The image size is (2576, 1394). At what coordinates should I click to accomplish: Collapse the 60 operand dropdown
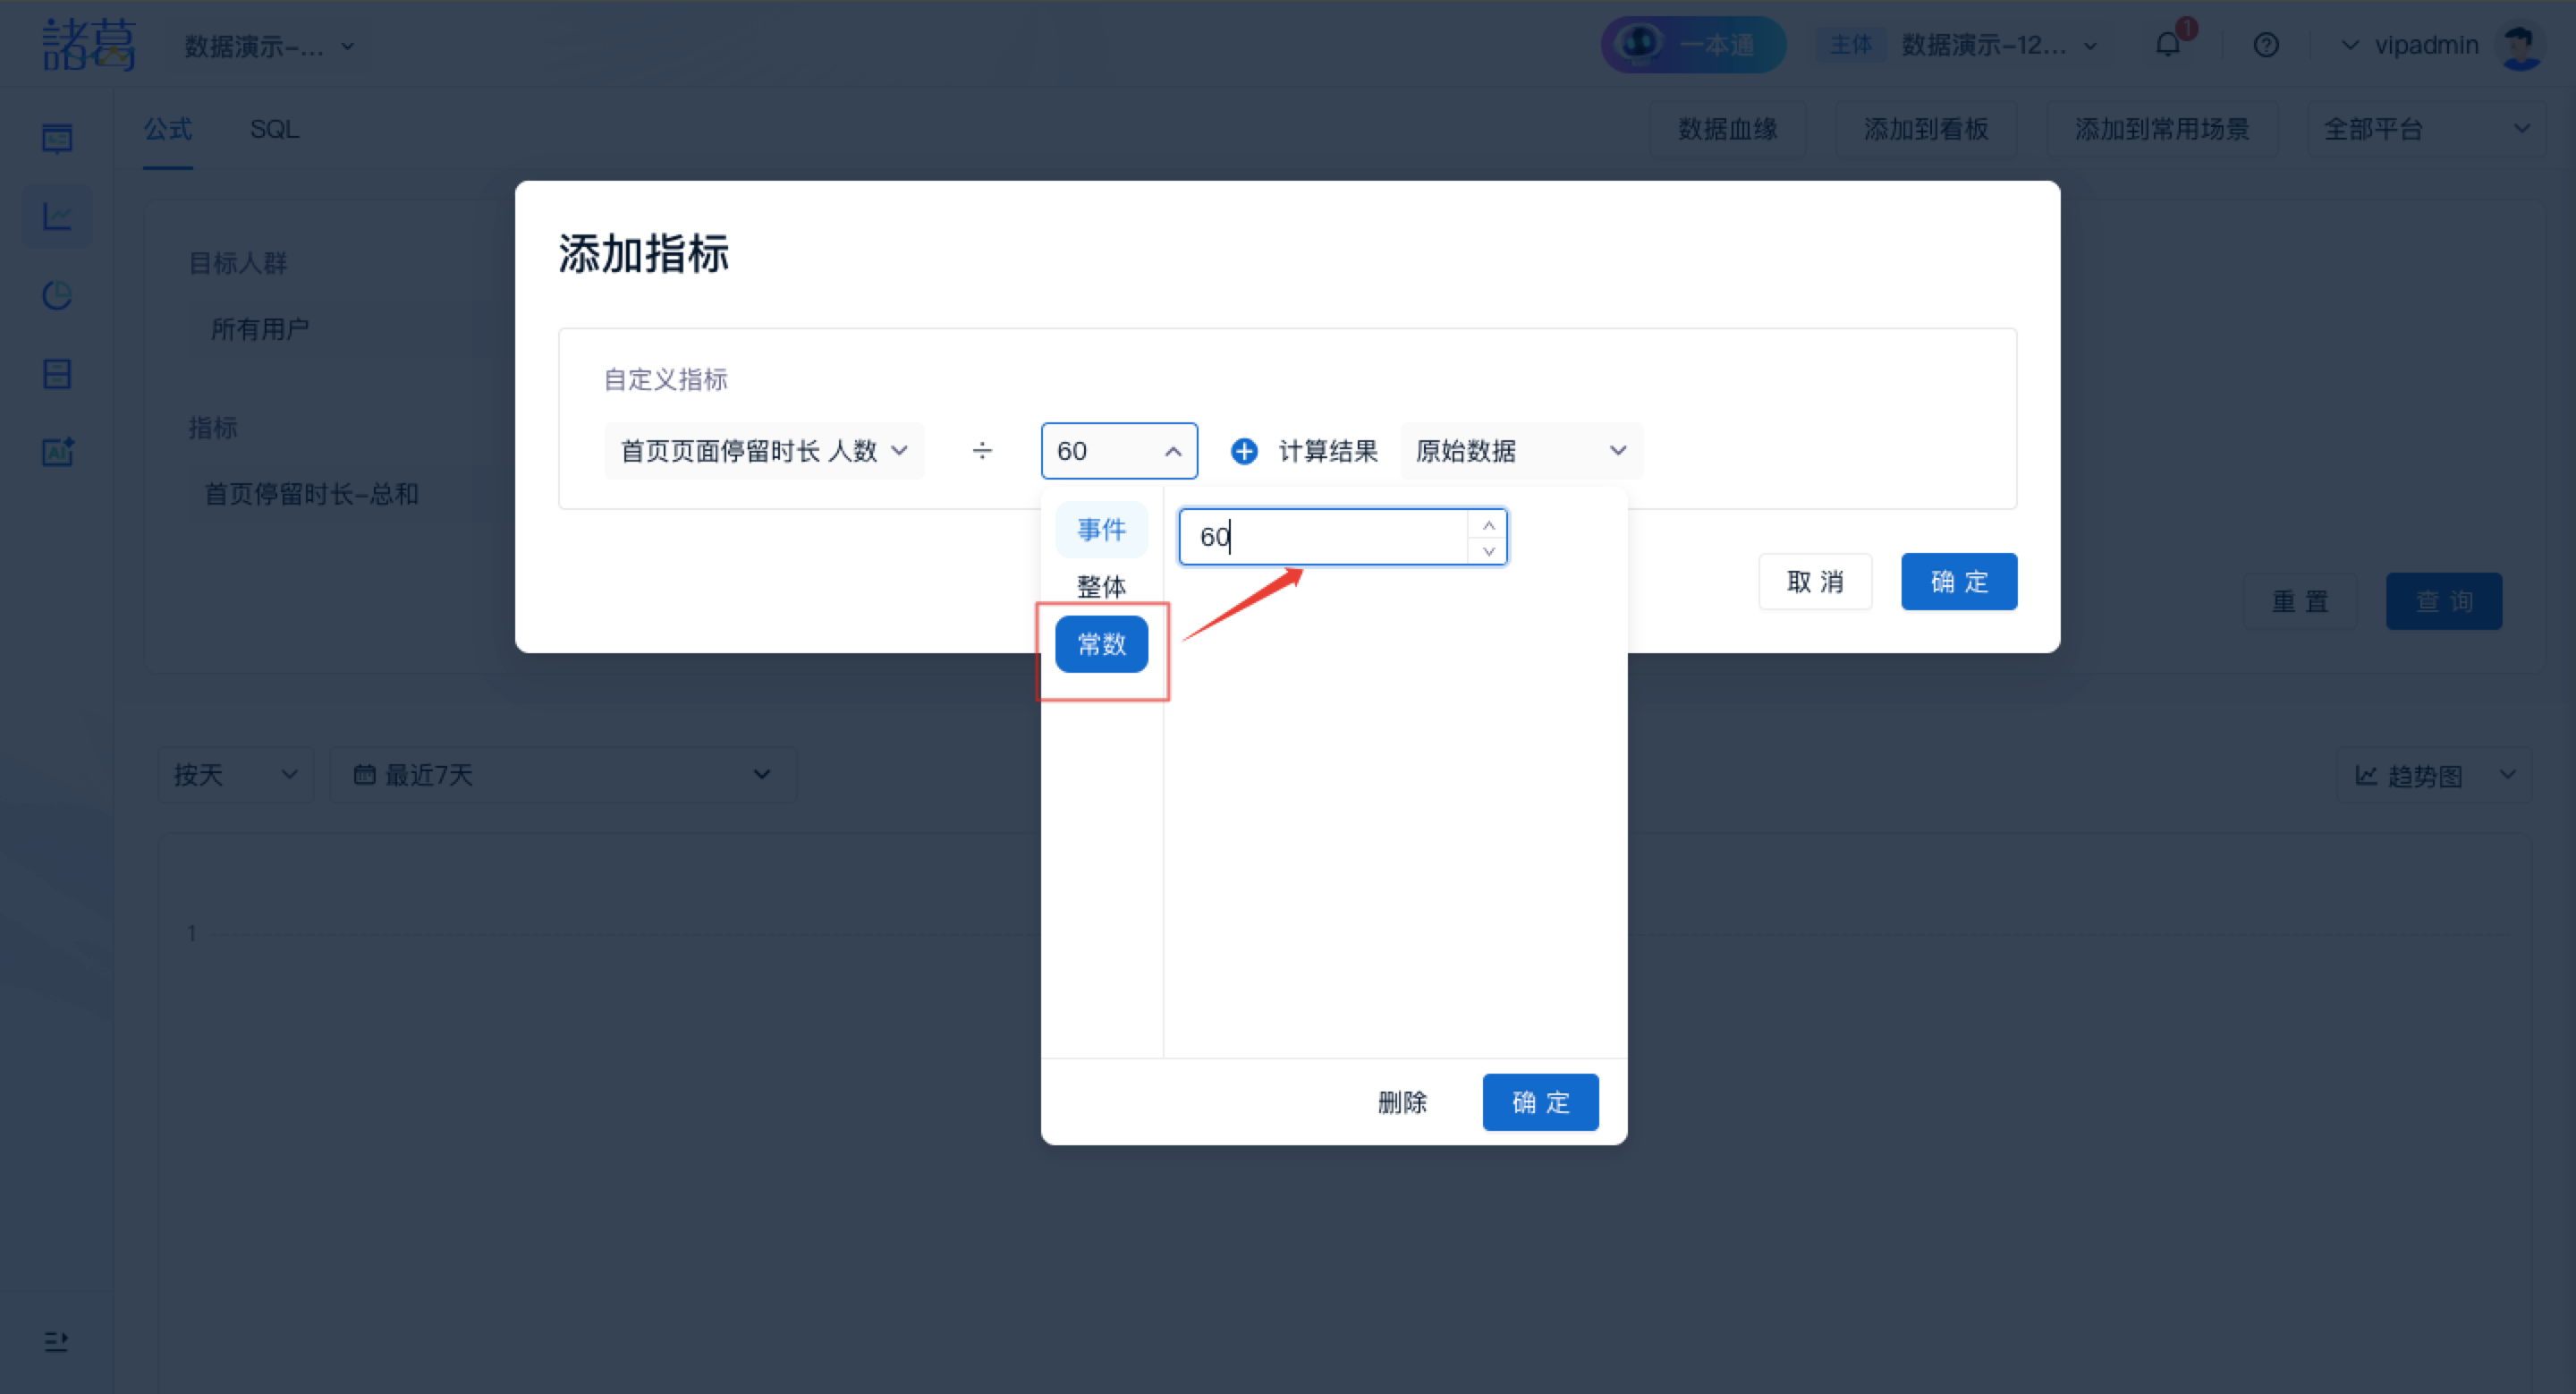(x=1118, y=451)
